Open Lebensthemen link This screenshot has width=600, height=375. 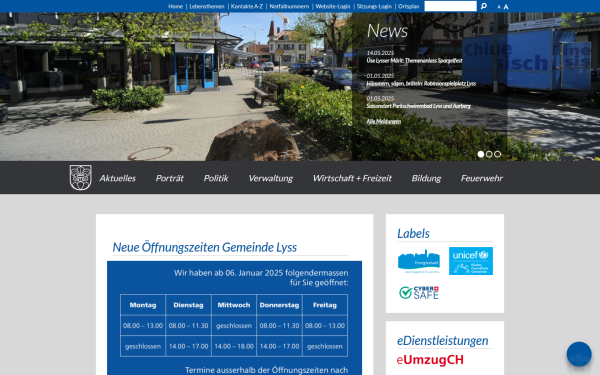207,6
